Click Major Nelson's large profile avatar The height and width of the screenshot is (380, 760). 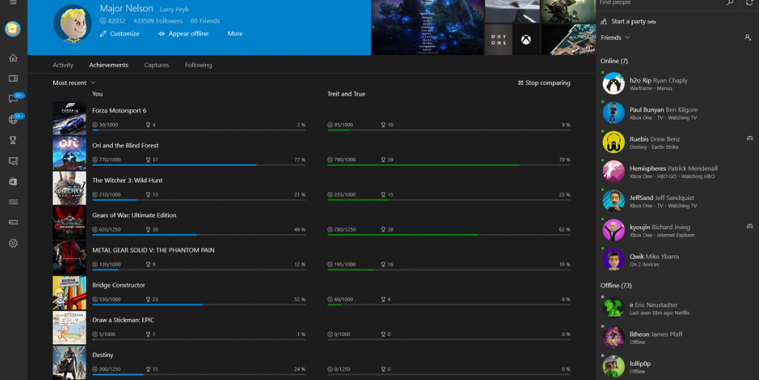pos(73,23)
